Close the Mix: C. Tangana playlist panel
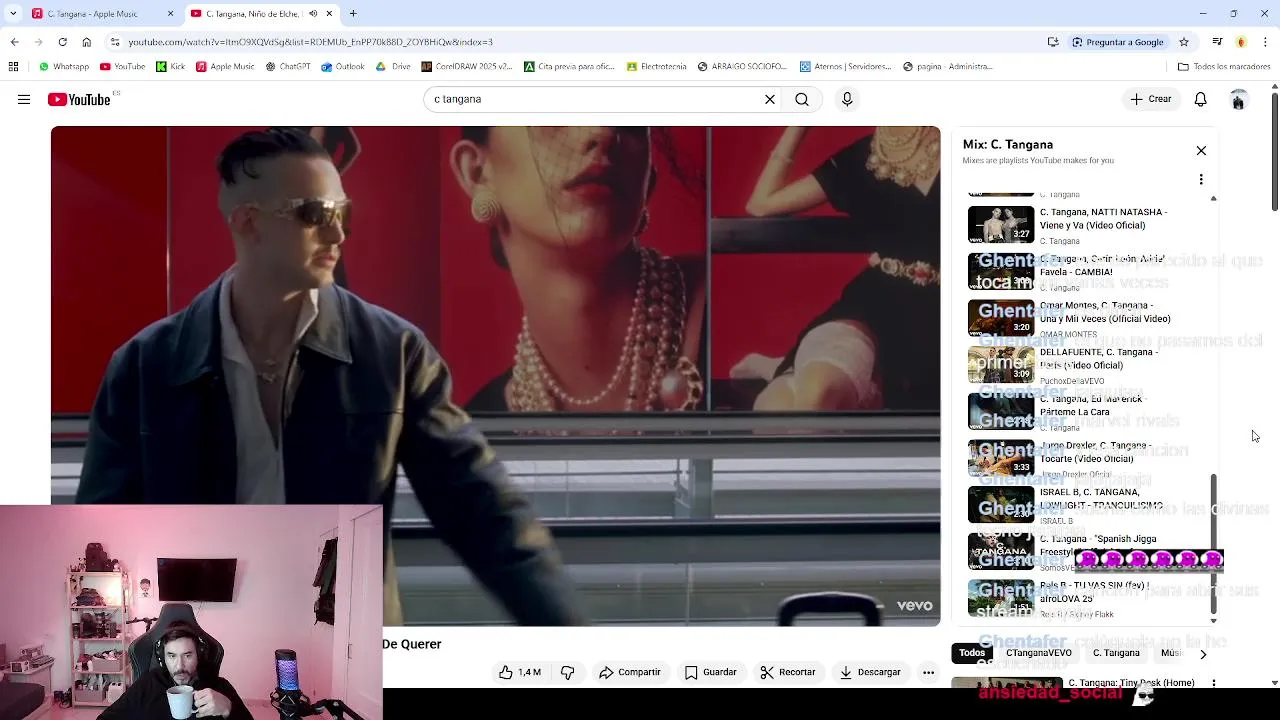 tap(1201, 151)
